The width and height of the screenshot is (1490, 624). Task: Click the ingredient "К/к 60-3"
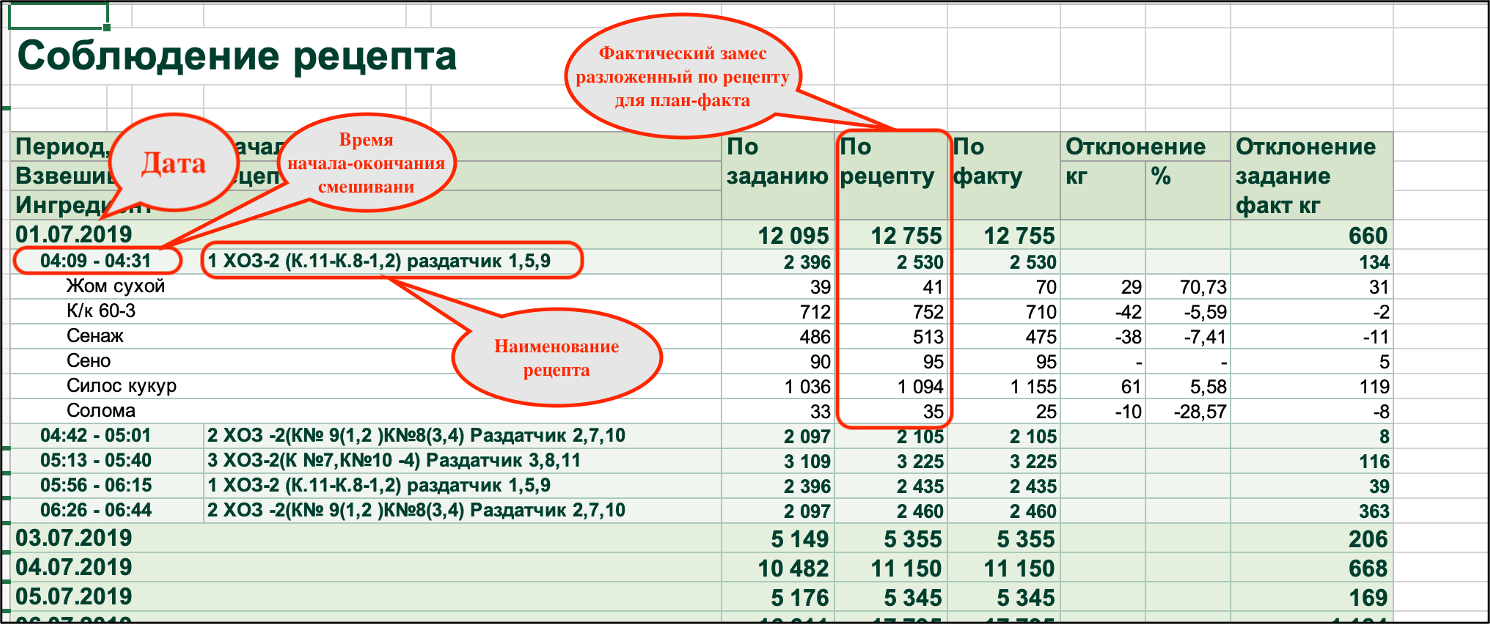pos(101,311)
